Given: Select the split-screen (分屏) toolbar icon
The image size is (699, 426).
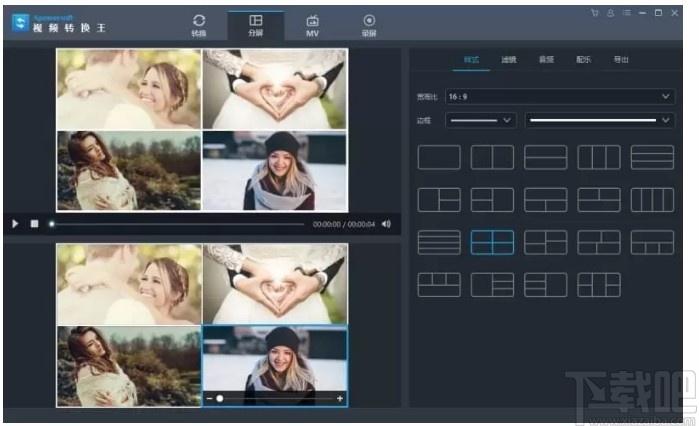Looking at the screenshot, I should click(x=255, y=25).
